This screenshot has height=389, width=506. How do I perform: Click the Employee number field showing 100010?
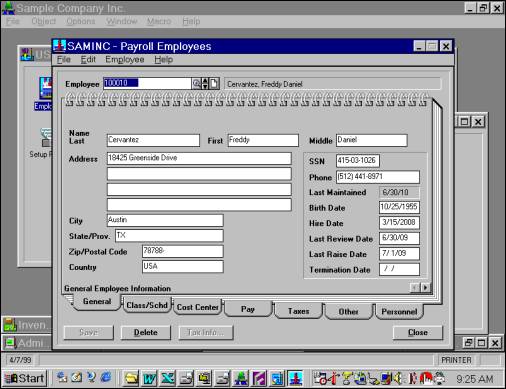(147, 83)
